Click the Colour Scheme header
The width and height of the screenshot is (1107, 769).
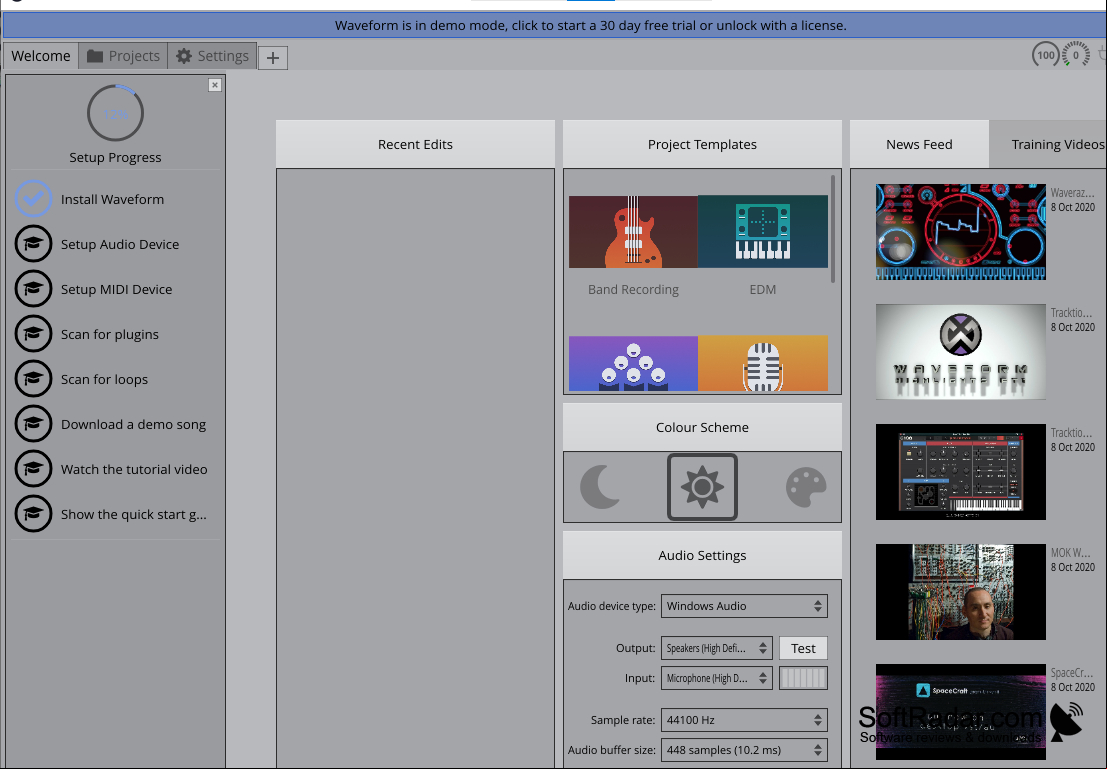[702, 427]
